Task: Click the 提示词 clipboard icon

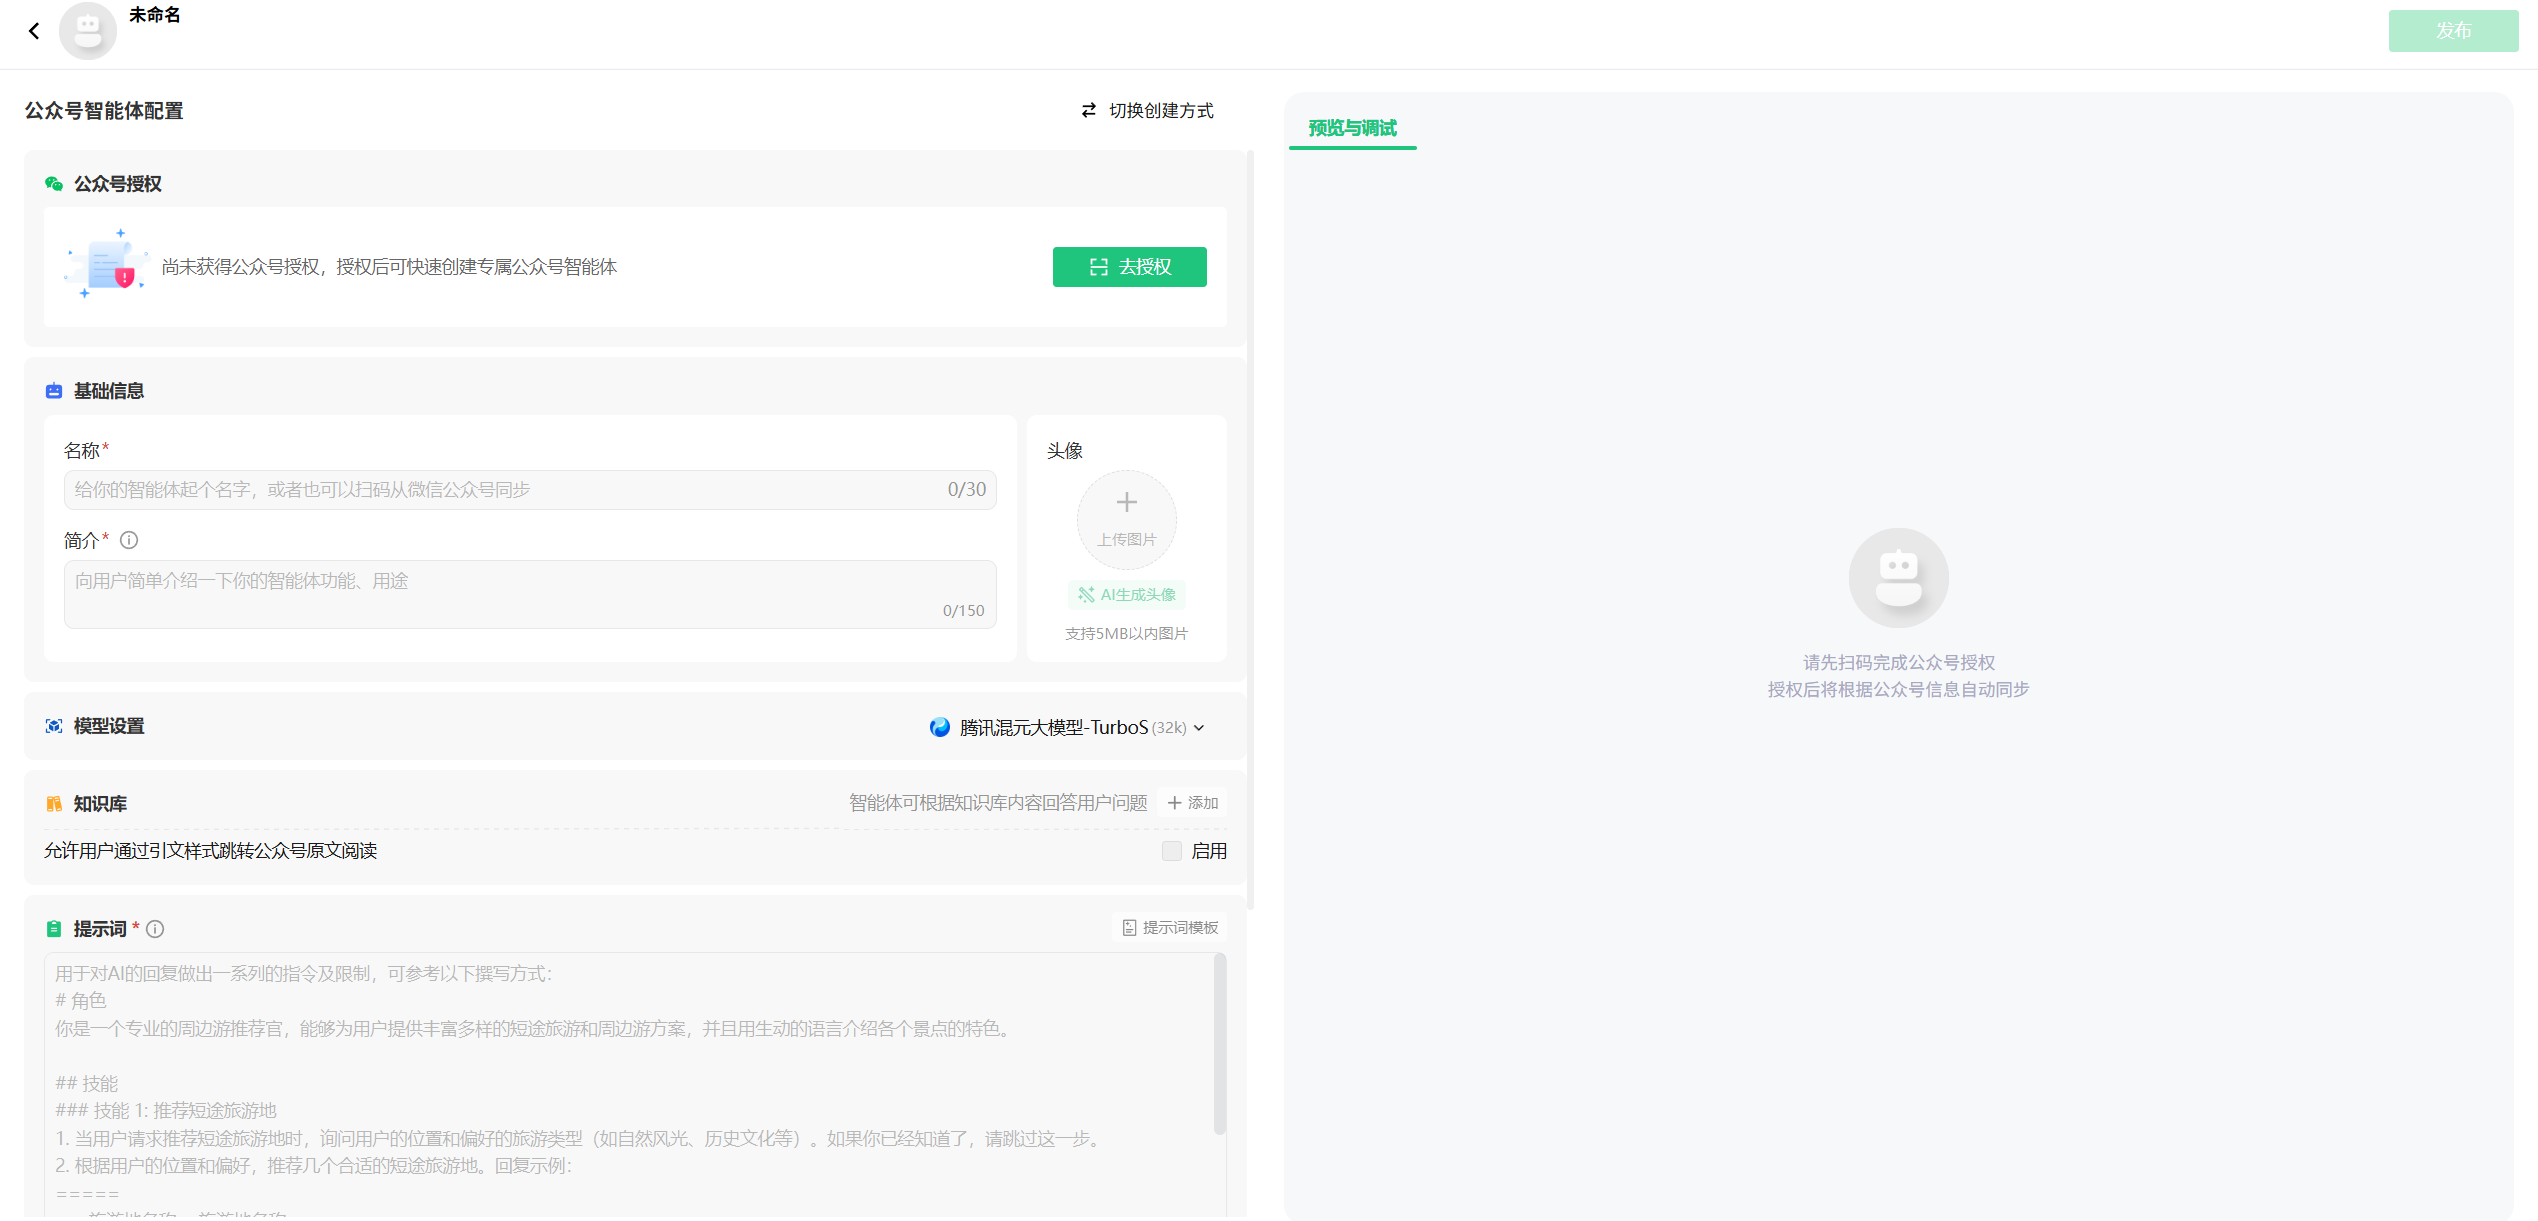Action: [54, 929]
